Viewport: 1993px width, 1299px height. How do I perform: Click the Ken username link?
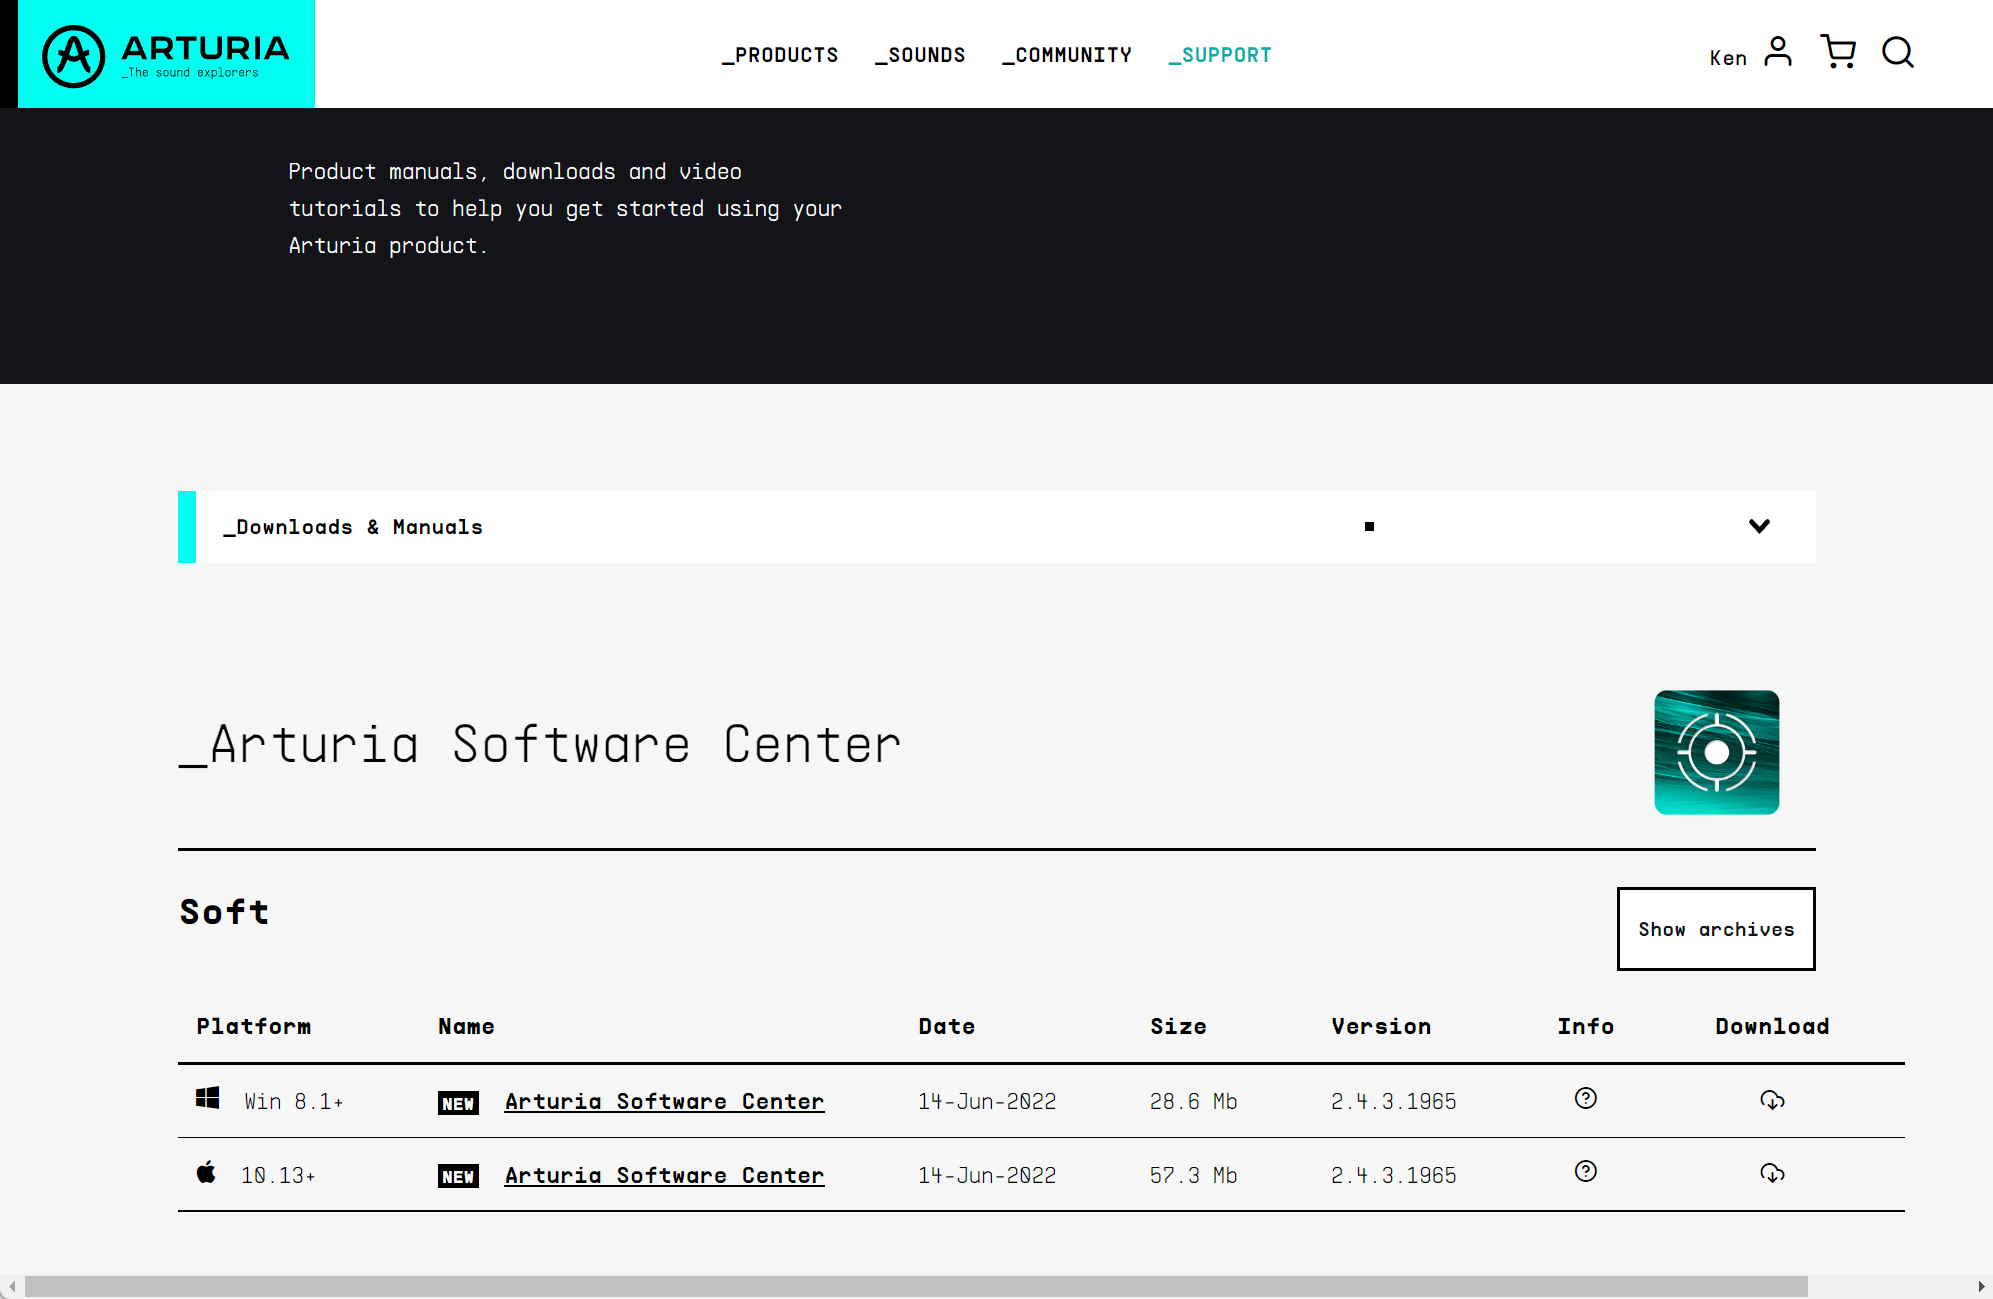pos(1728,58)
